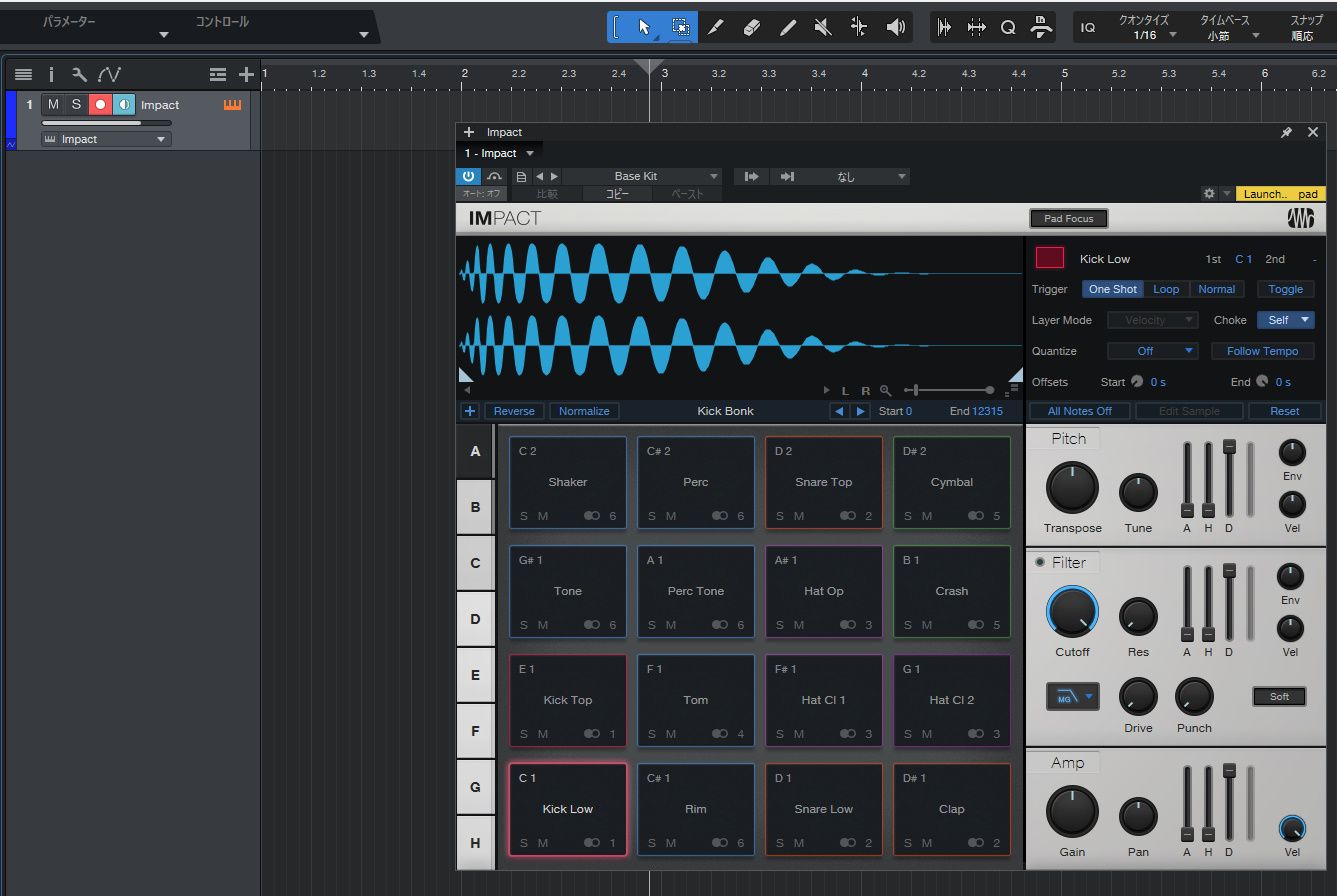The image size is (1337, 896).
Task: Toggle the Impact plugin power button
Action: point(468,176)
